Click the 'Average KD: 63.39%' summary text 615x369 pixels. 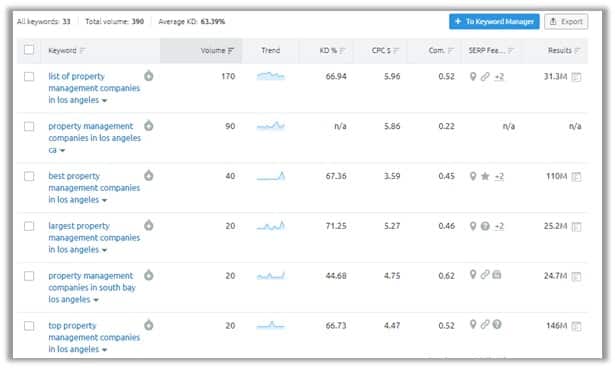(x=191, y=22)
